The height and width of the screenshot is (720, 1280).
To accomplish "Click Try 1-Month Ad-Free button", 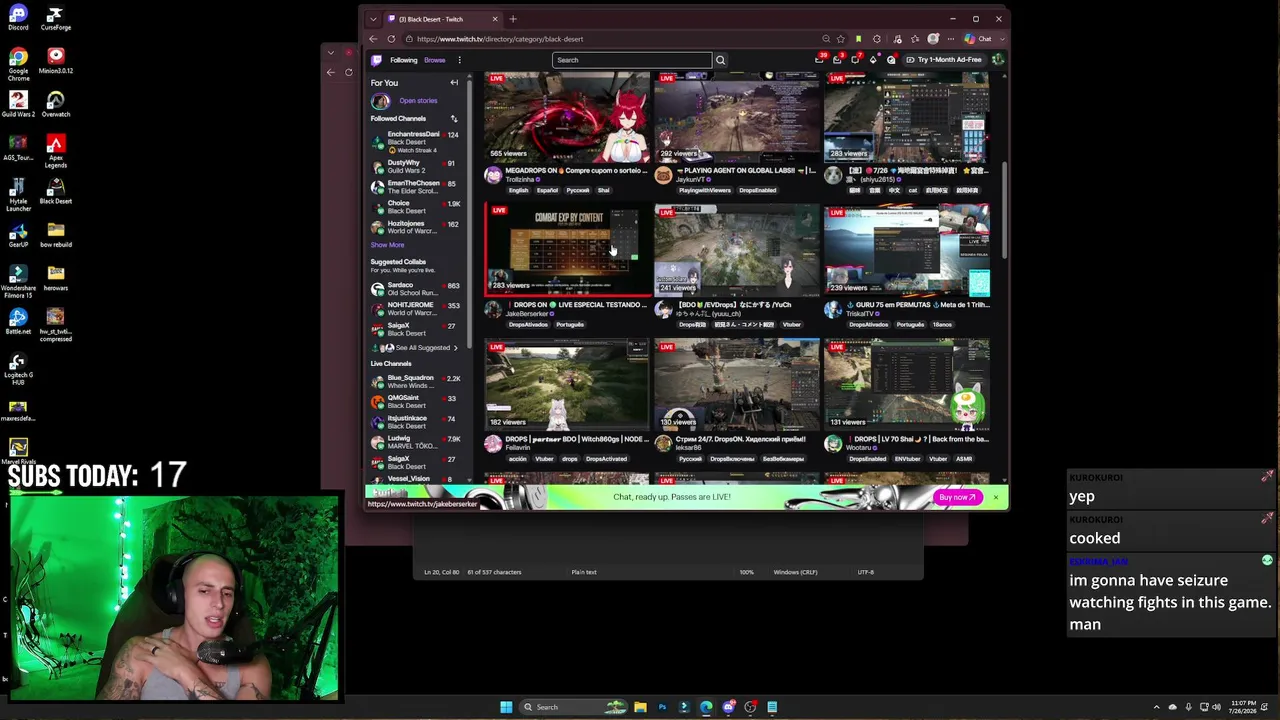I will click(x=943, y=60).
